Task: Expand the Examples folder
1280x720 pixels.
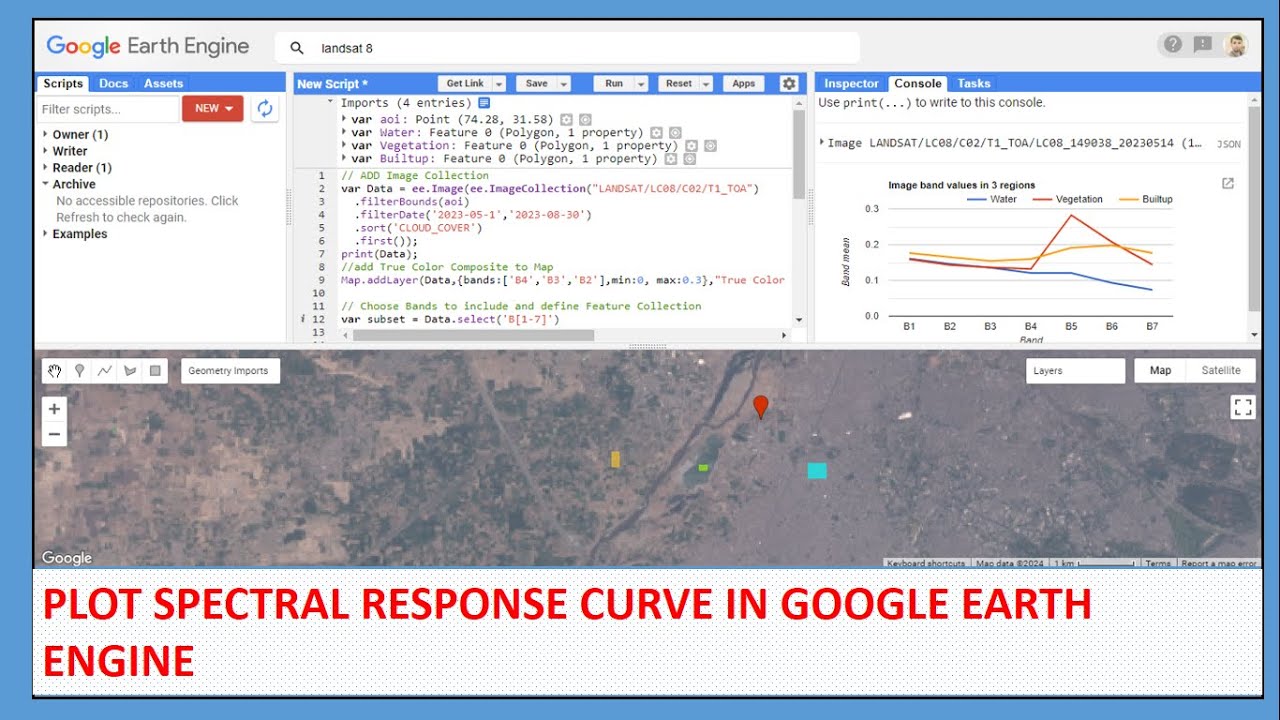Action: tap(45, 234)
